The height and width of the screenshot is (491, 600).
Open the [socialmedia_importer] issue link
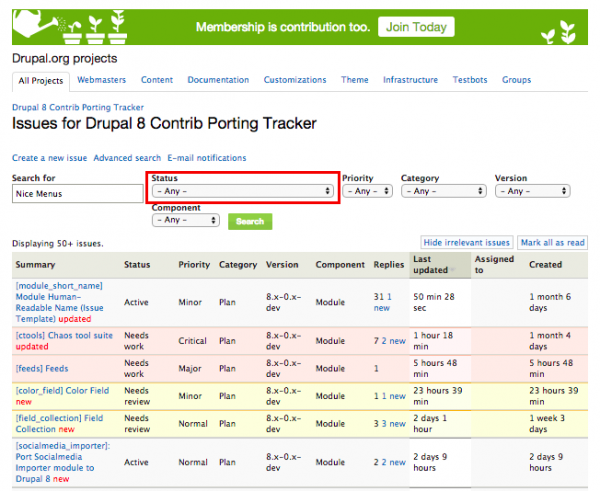point(63,462)
